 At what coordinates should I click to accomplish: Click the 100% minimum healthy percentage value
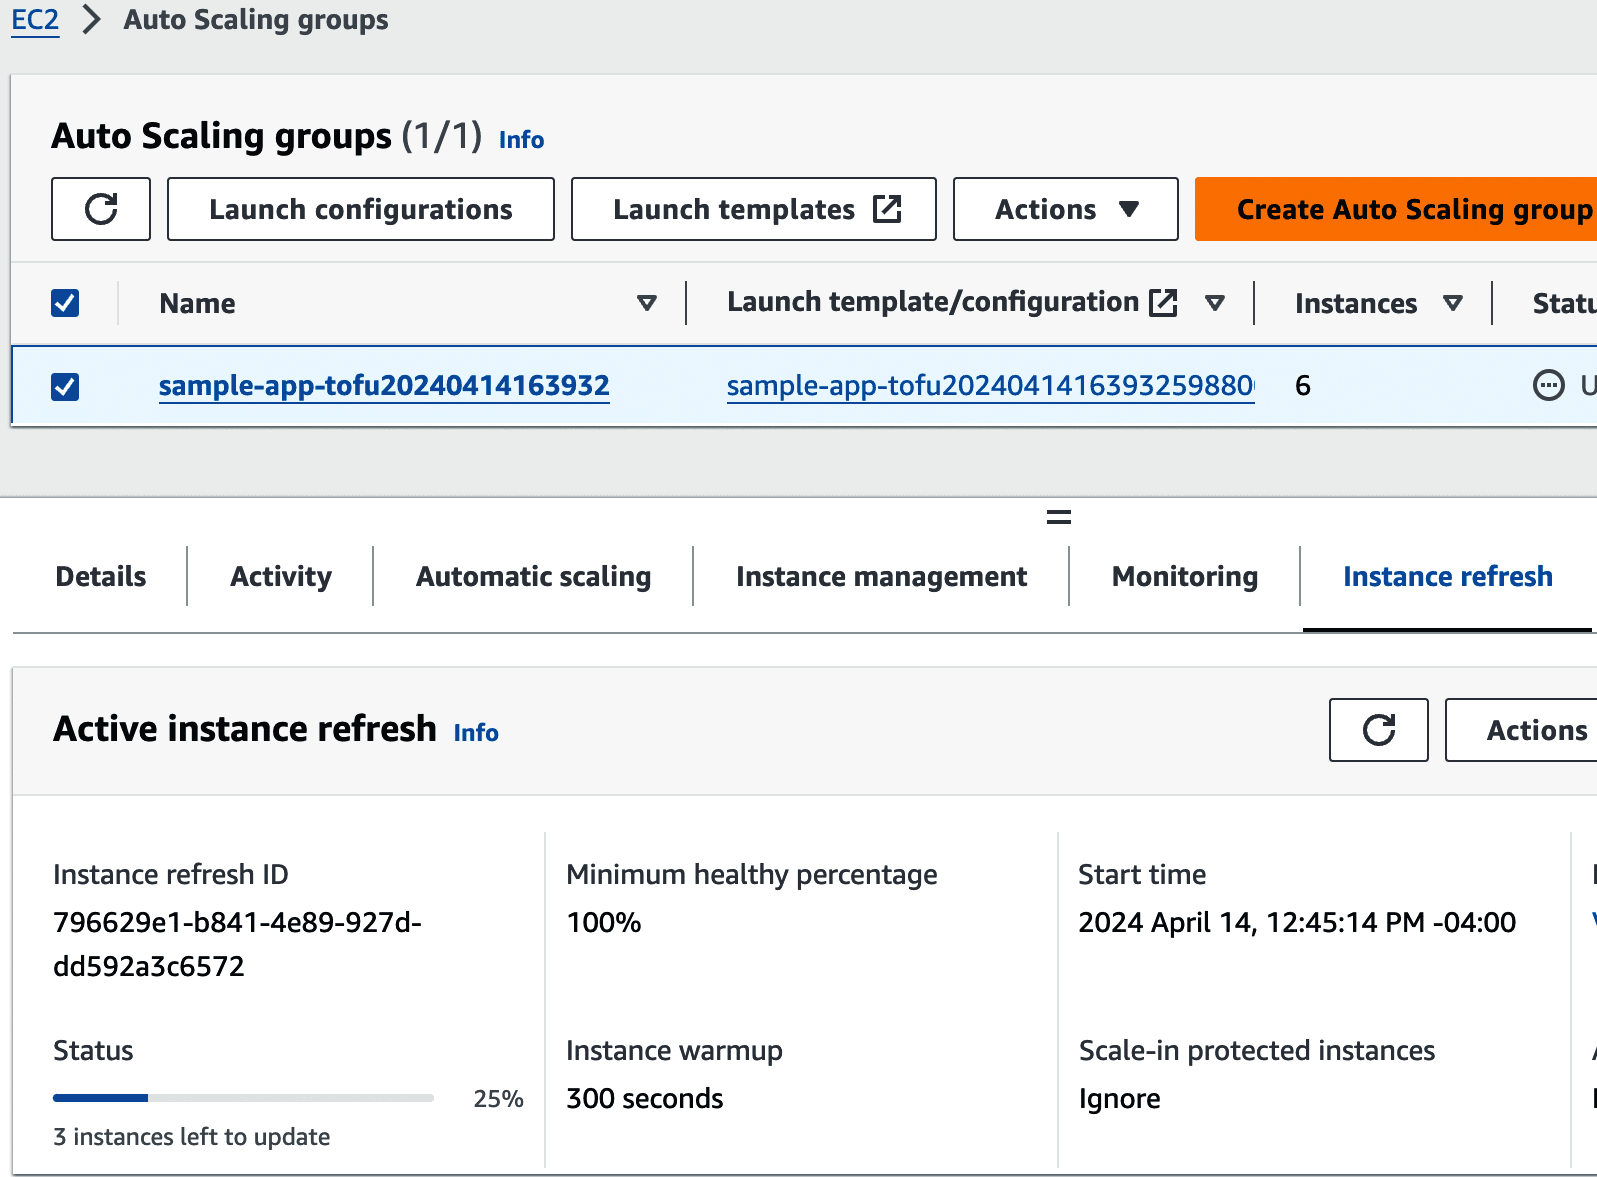[603, 922]
